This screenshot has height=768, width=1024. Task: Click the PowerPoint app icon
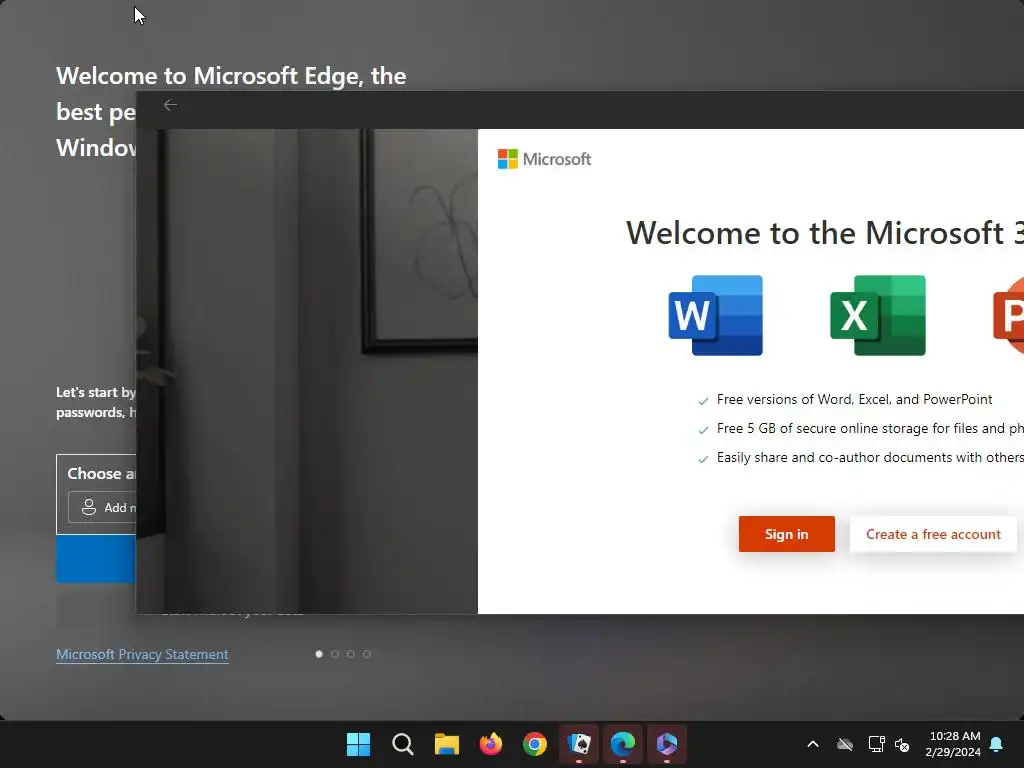[x=1008, y=315]
